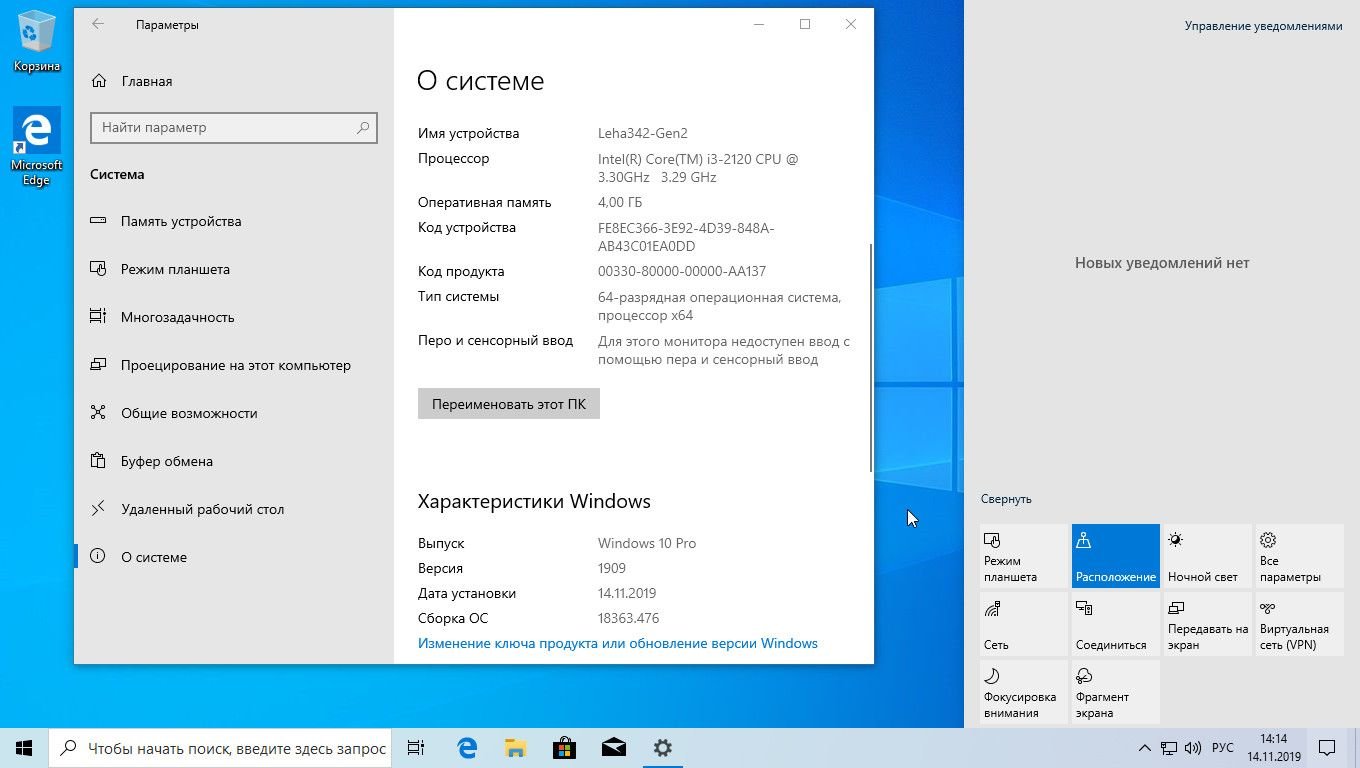The height and width of the screenshot is (768, 1360).
Task: Go back with the Settings back arrow
Action: click(x=98, y=25)
